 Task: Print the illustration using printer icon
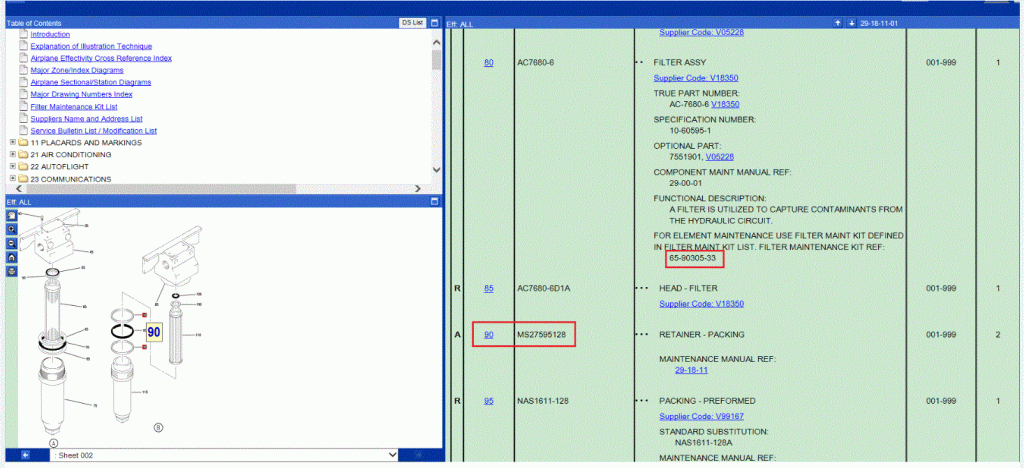click(x=11, y=271)
